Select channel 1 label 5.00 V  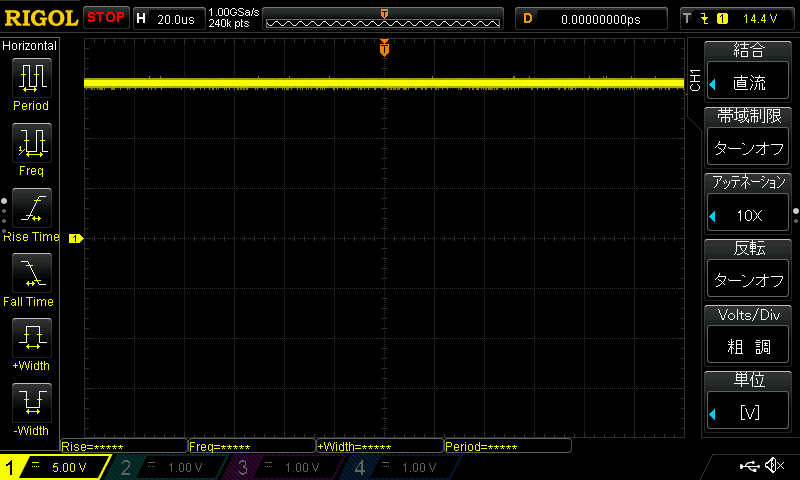coord(69,467)
